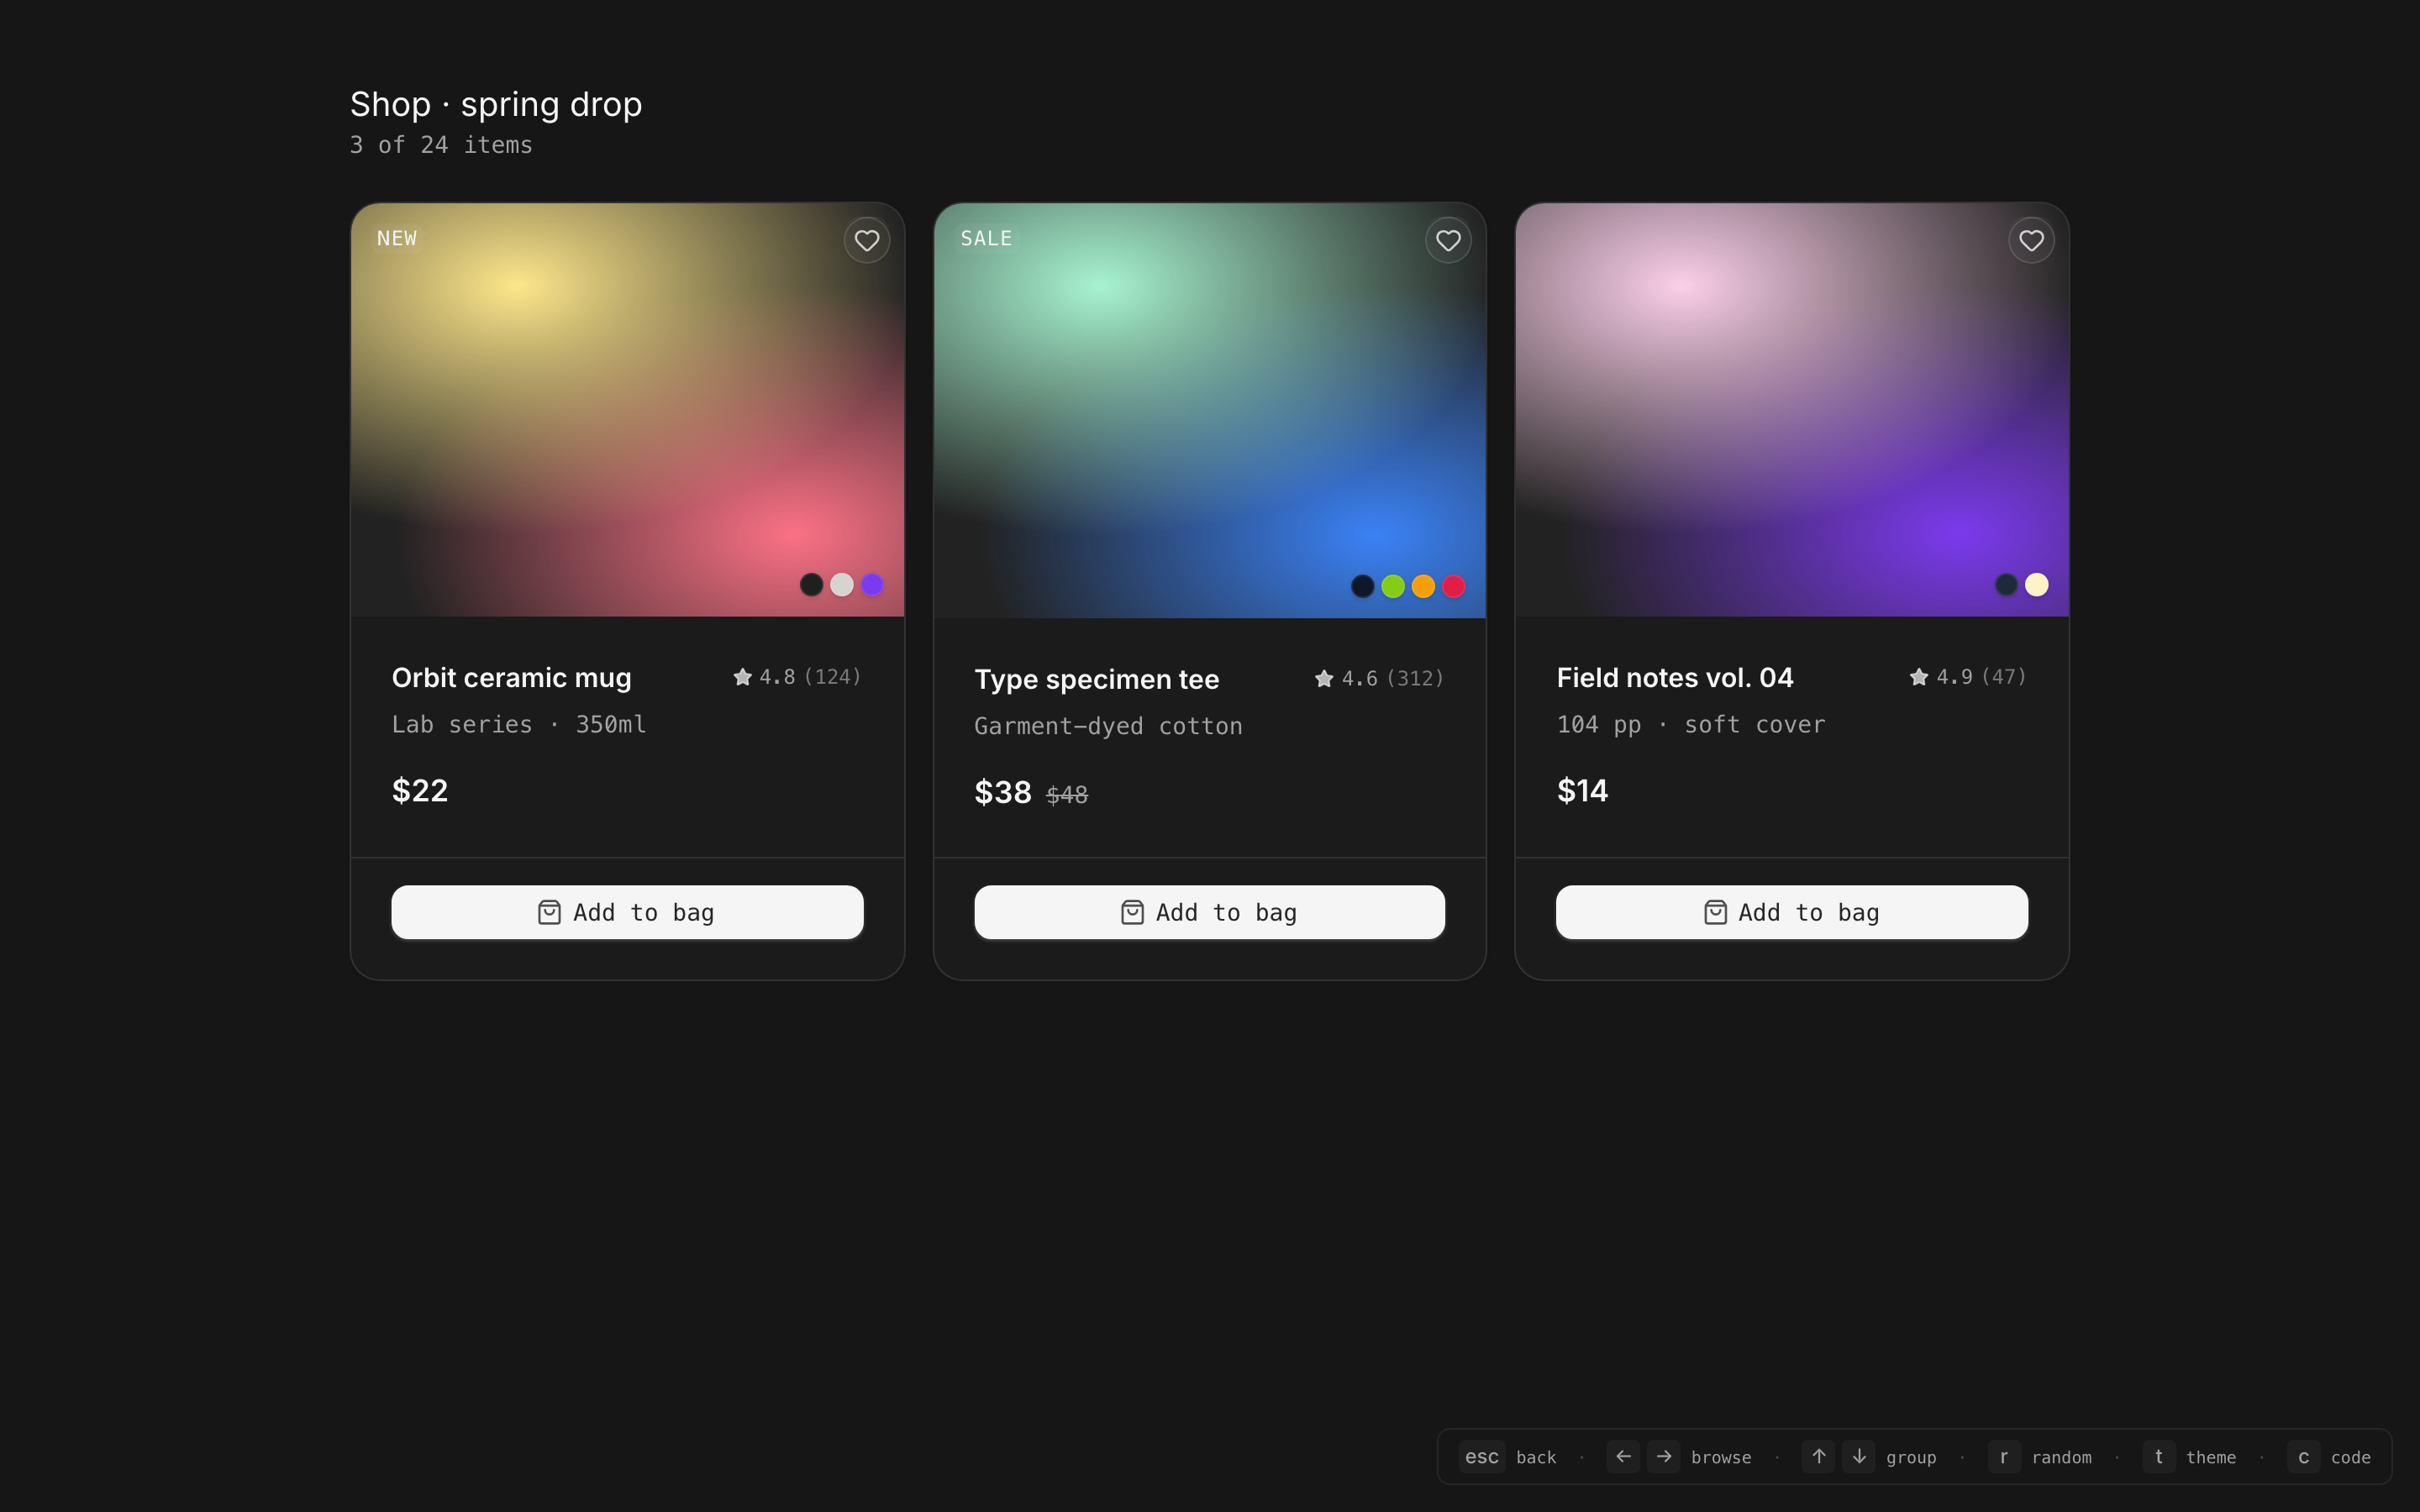This screenshot has height=1512, width=2420.
Task: Click the left arrow browse key
Action: (1623, 1456)
